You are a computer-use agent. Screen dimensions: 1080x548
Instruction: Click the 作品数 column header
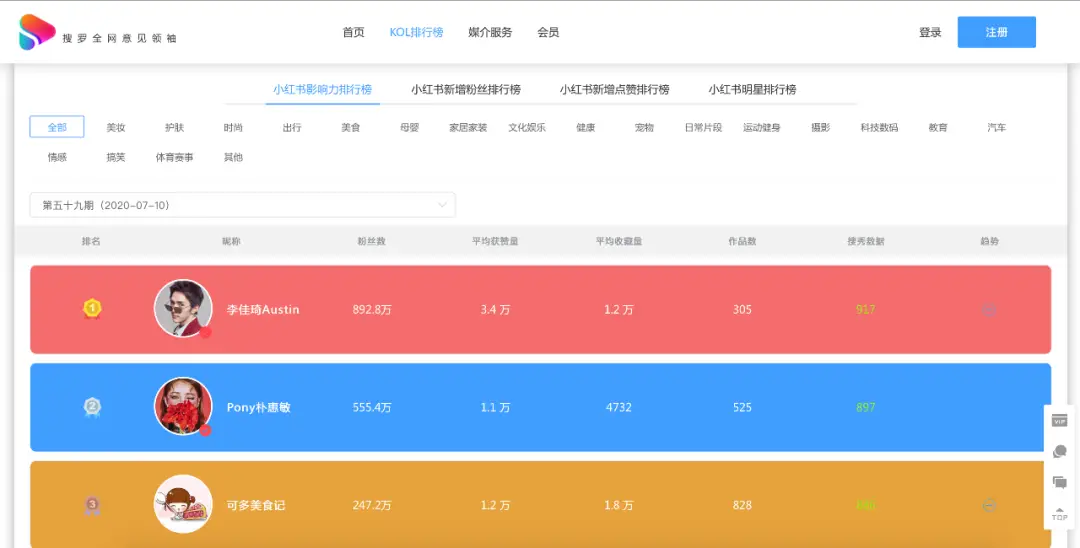pos(742,242)
